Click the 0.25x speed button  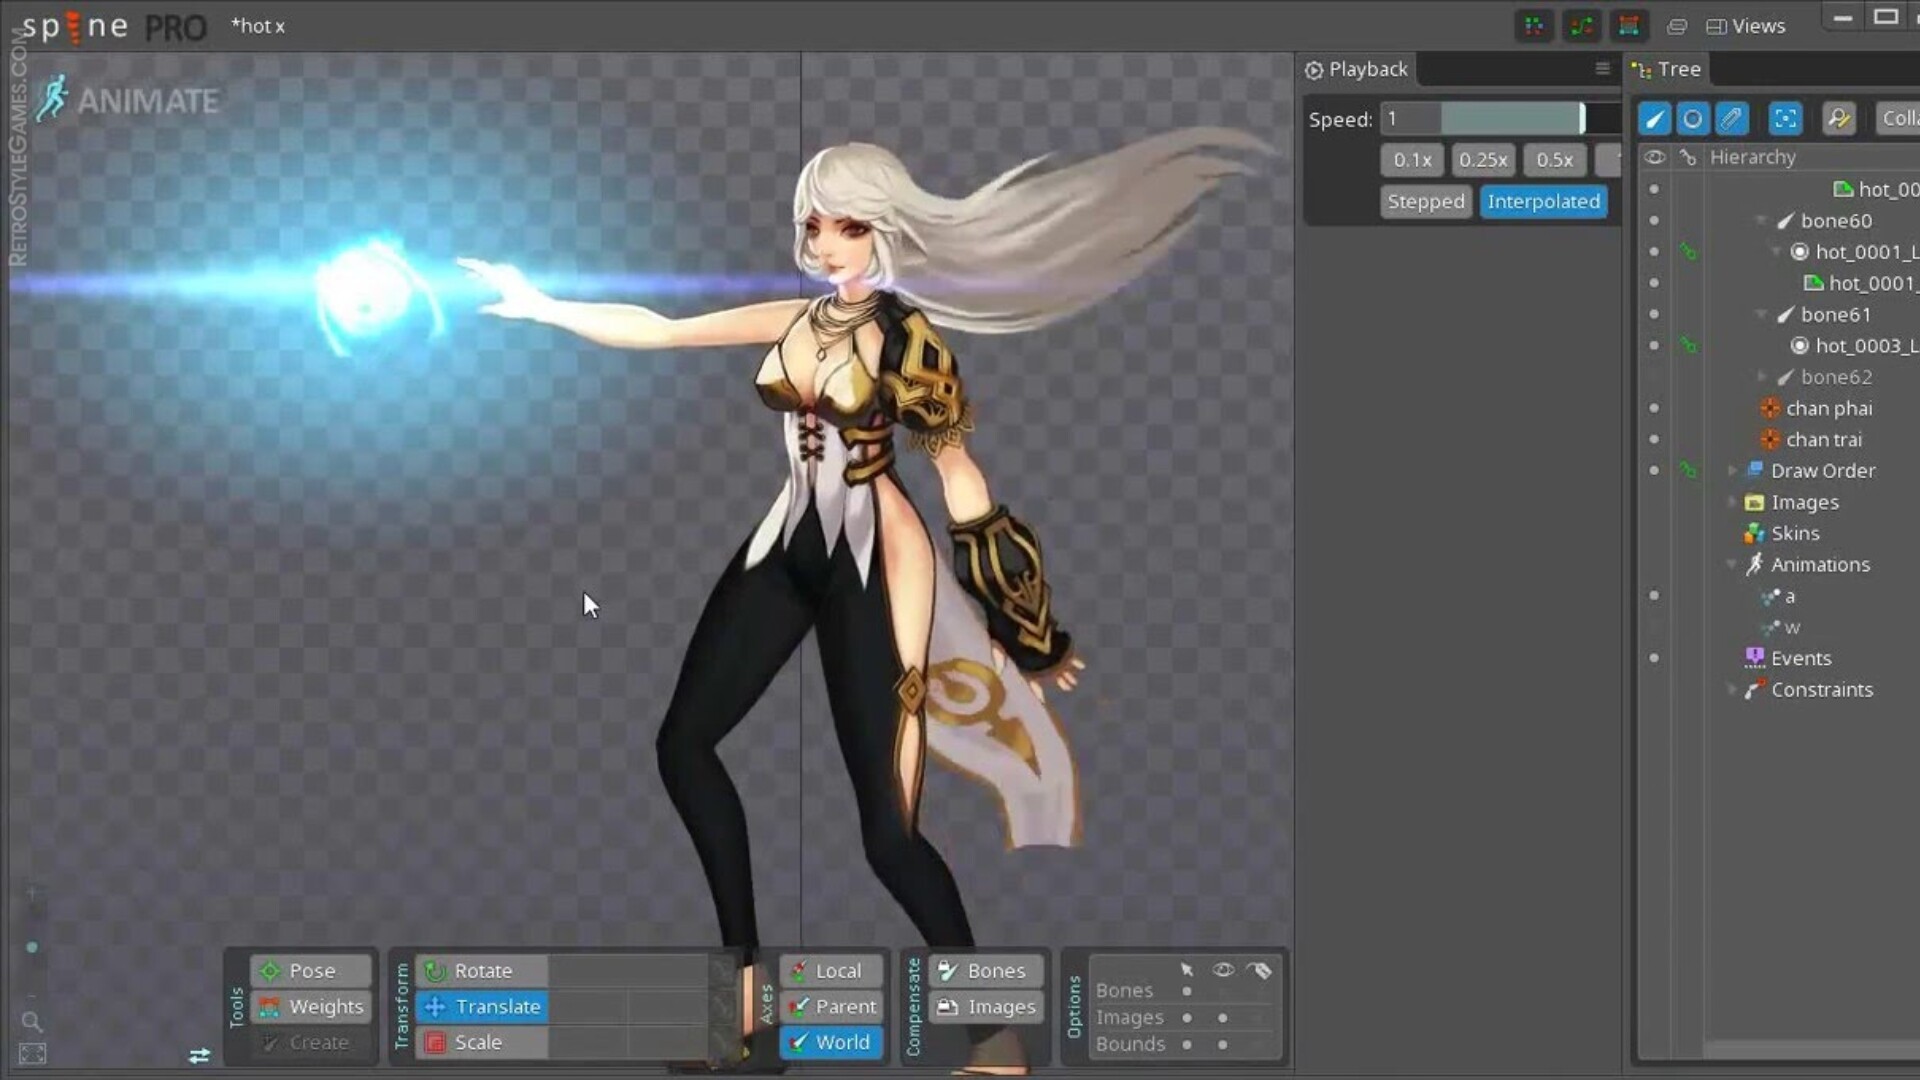(x=1483, y=159)
